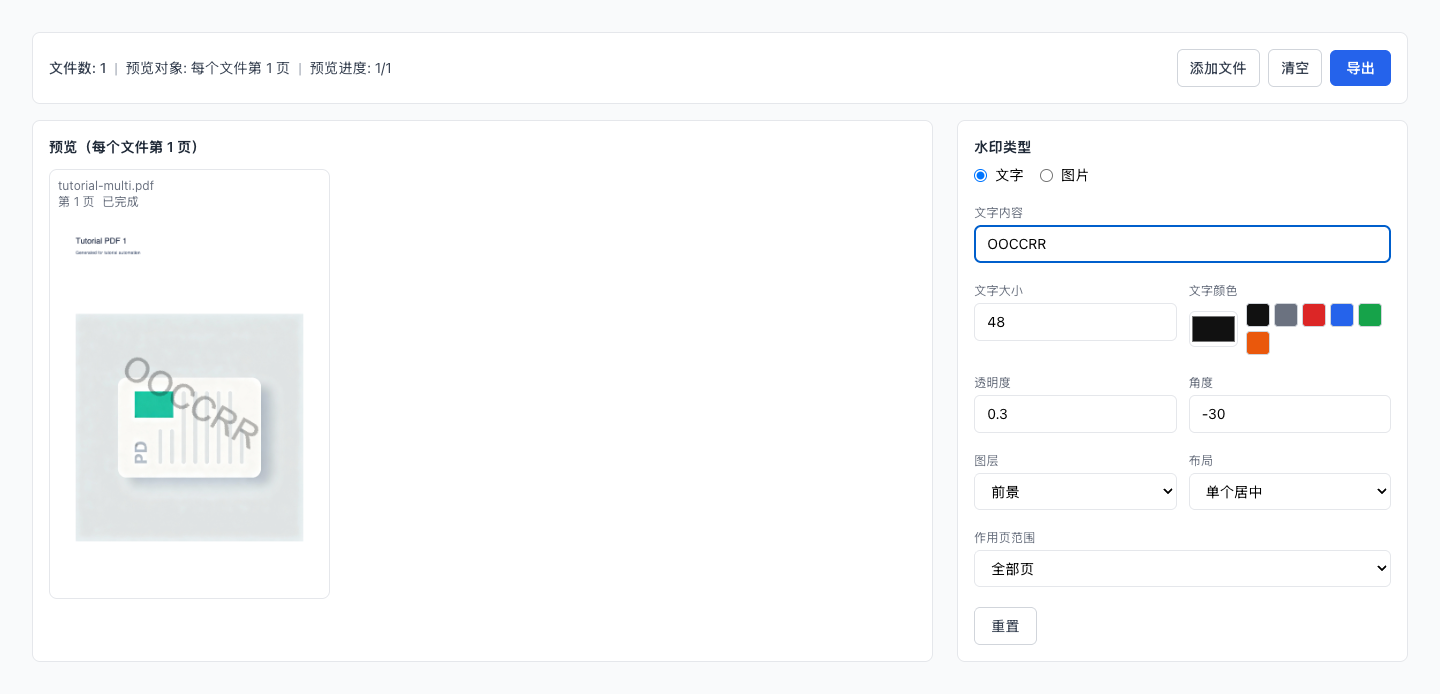This screenshot has height=694, width=1440.
Task: Click the 添加文件 add file button
Action: [1218, 68]
